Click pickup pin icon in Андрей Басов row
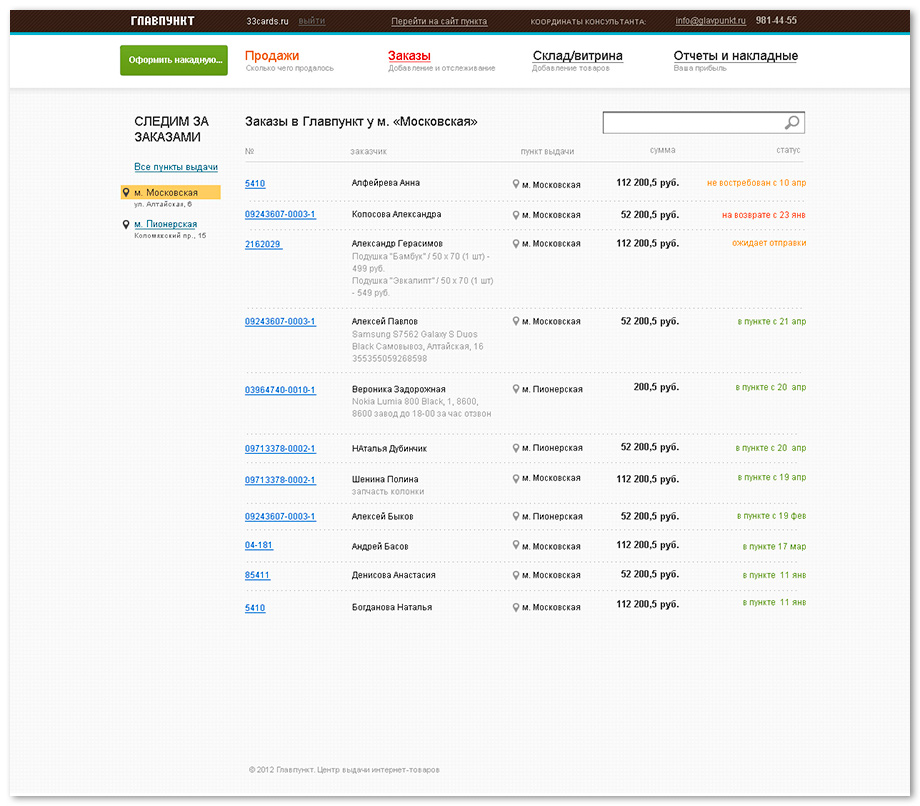The height and width of the screenshot is (806, 920). [x=515, y=545]
